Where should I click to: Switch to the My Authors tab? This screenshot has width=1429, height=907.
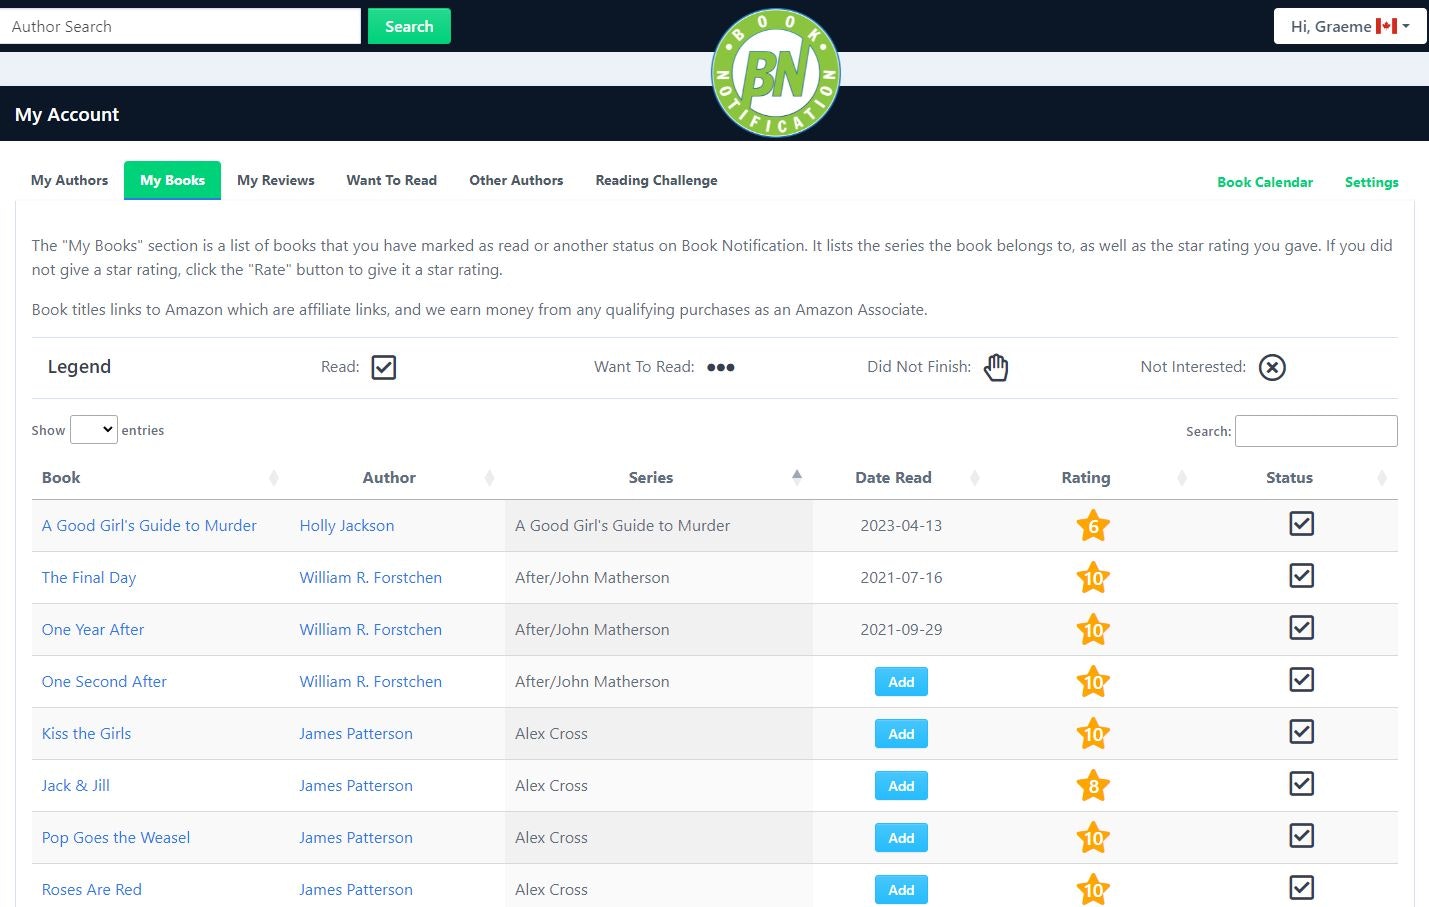tap(69, 180)
